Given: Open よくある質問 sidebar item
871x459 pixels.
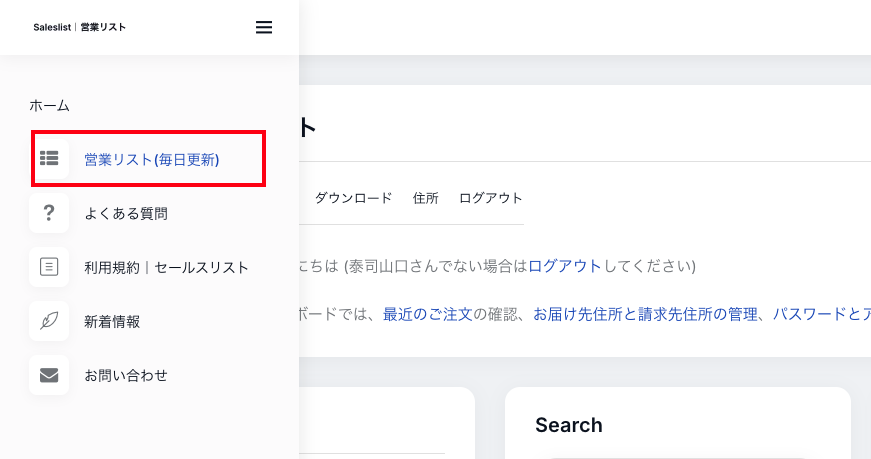Looking at the screenshot, I should point(126,213).
